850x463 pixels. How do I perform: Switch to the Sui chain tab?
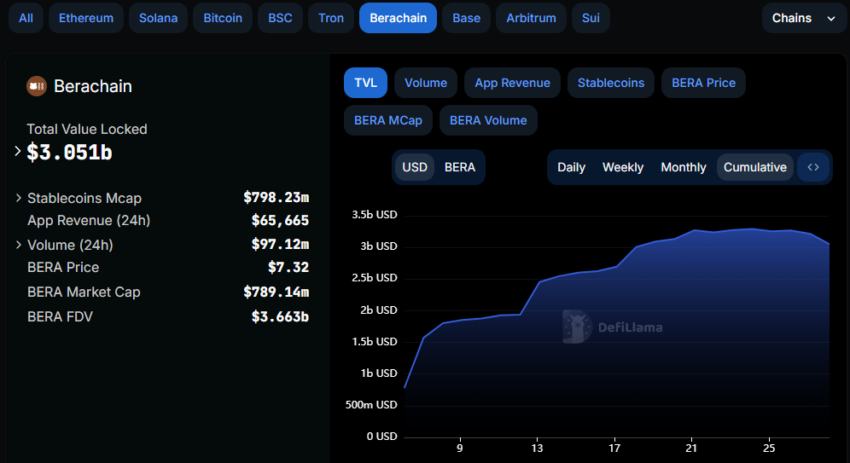(x=591, y=18)
